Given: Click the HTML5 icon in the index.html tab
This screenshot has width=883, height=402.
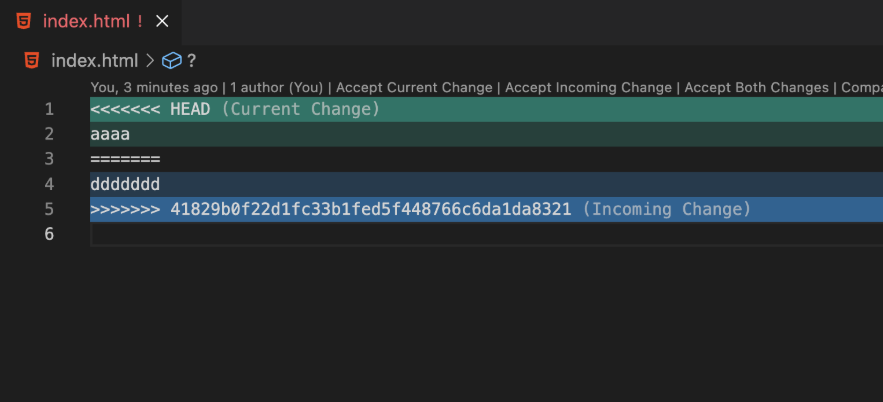Looking at the screenshot, I should 24,22.
